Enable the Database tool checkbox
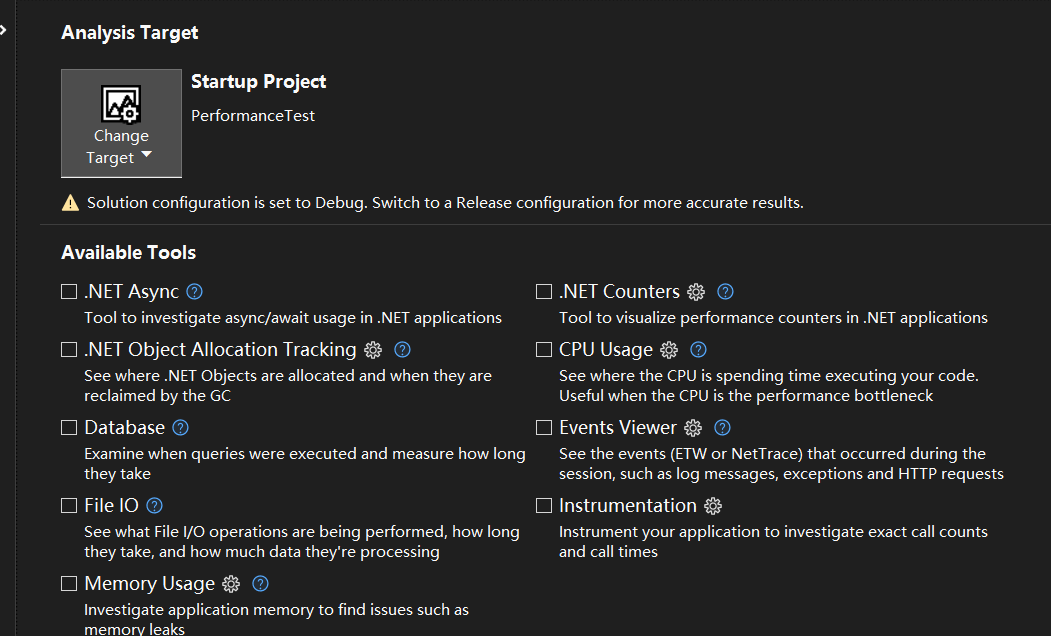 [69, 428]
